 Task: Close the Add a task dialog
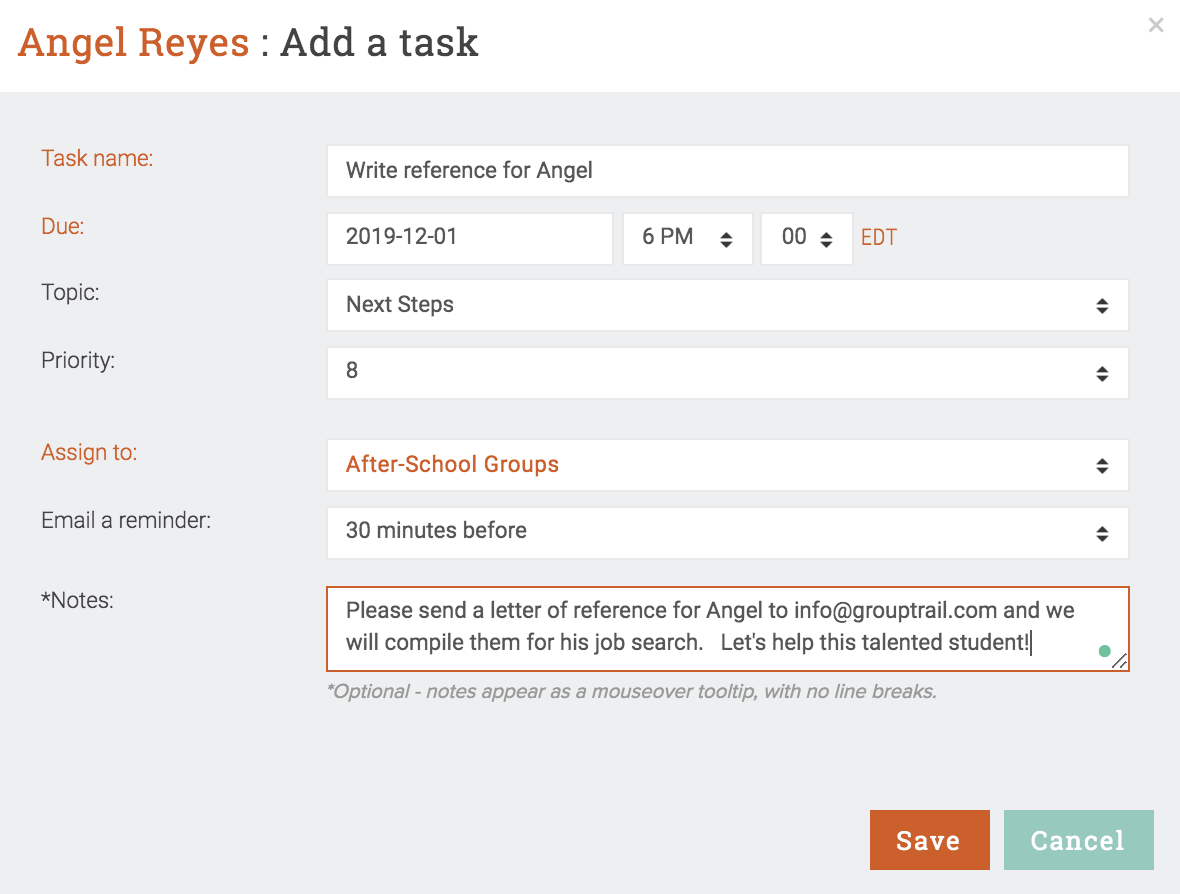1156,25
